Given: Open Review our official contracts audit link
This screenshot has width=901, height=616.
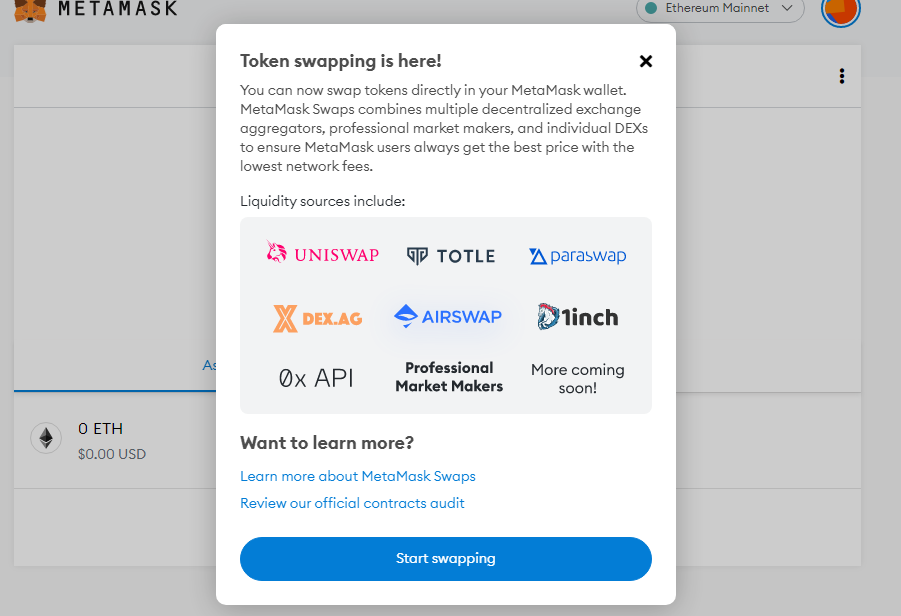Looking at the screenshot, I should coord(352,503).
